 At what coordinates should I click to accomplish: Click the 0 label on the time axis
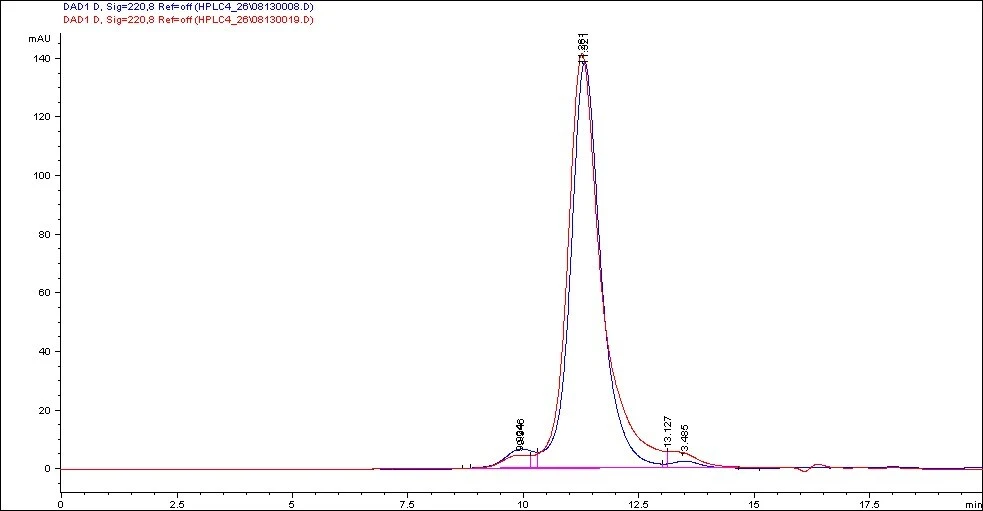[x=61, y=504]
